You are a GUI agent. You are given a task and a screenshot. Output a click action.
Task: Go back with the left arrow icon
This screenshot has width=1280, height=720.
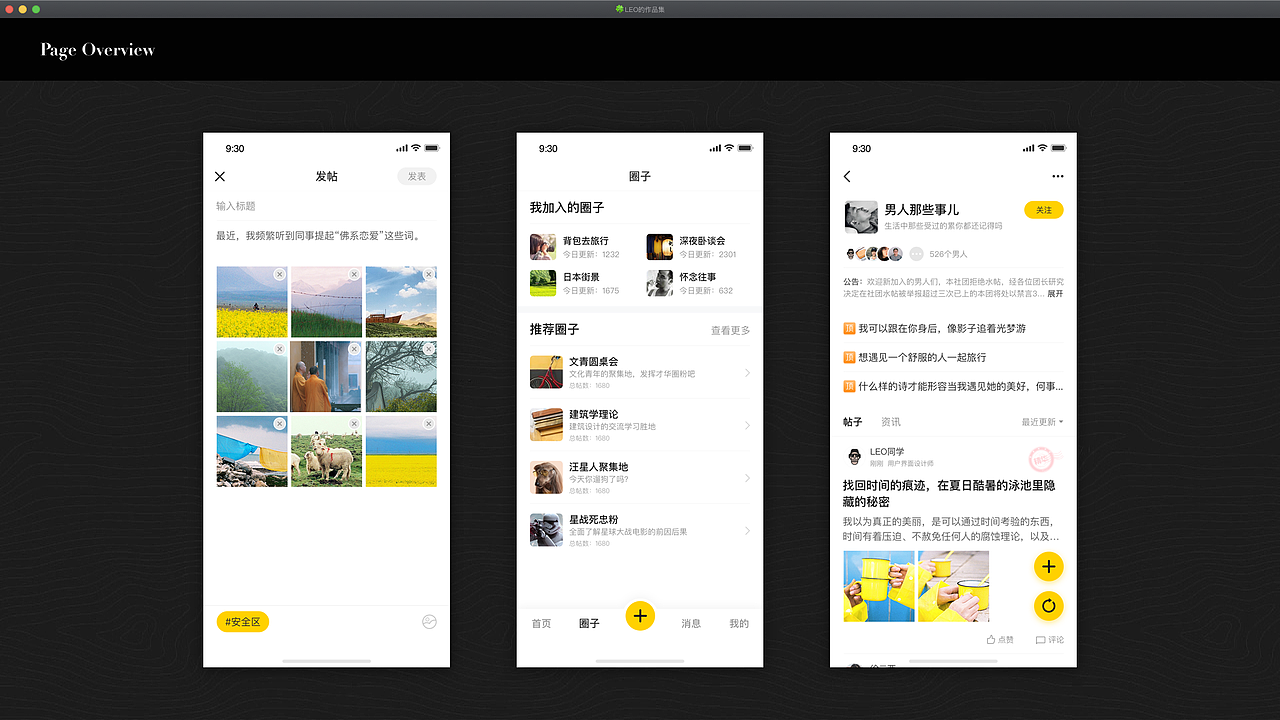(x=847, y=176)
